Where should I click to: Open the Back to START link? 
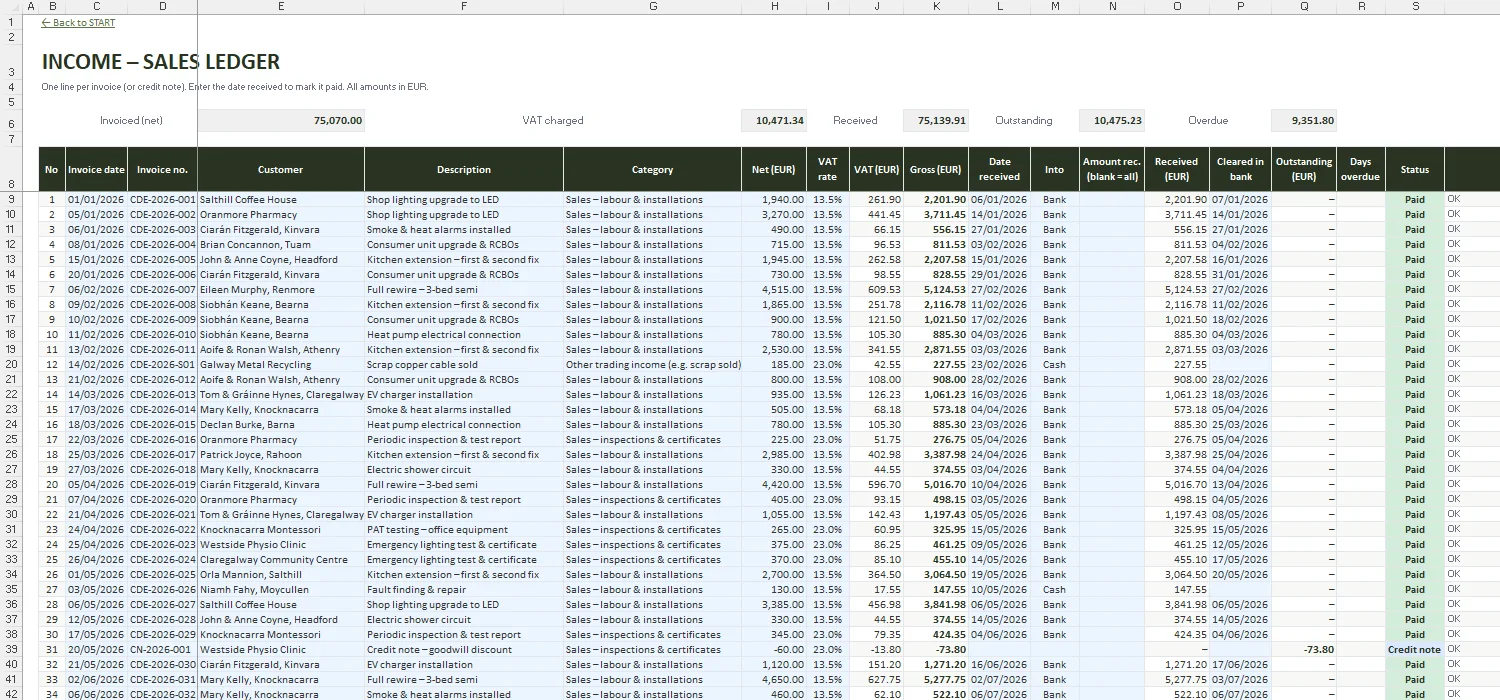[78, 23]
